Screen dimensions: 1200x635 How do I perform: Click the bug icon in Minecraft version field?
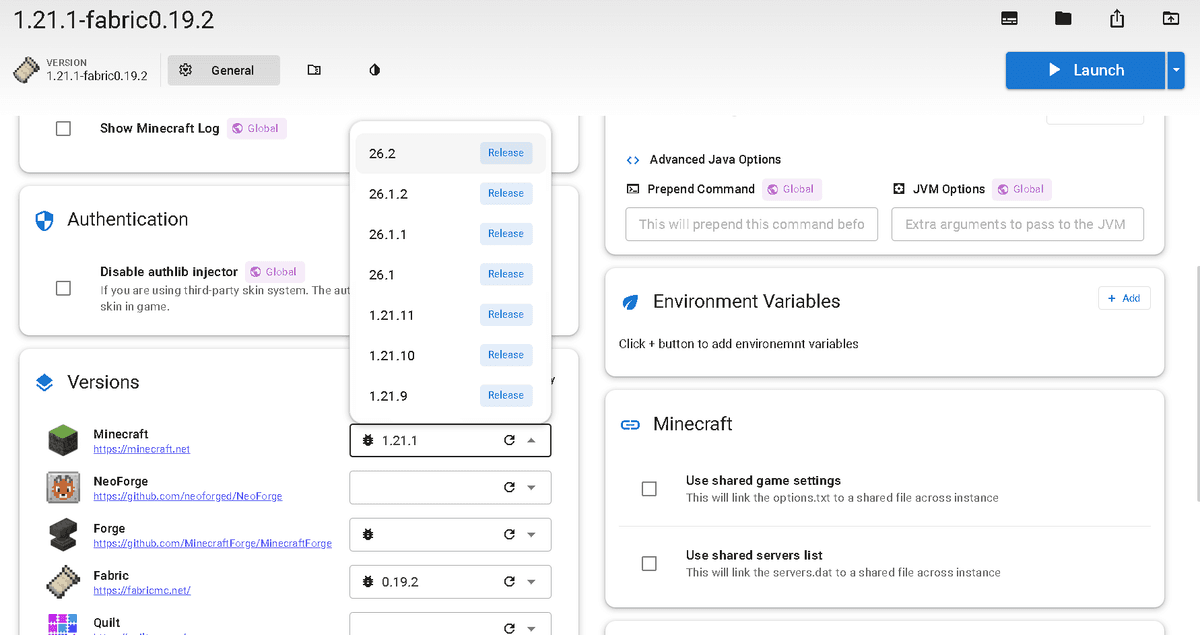pyautogui.click(x=368, y=440)
